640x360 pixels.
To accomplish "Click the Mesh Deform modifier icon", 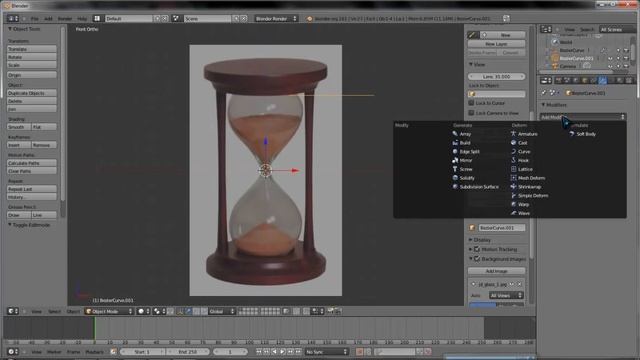I will [513, 178].
